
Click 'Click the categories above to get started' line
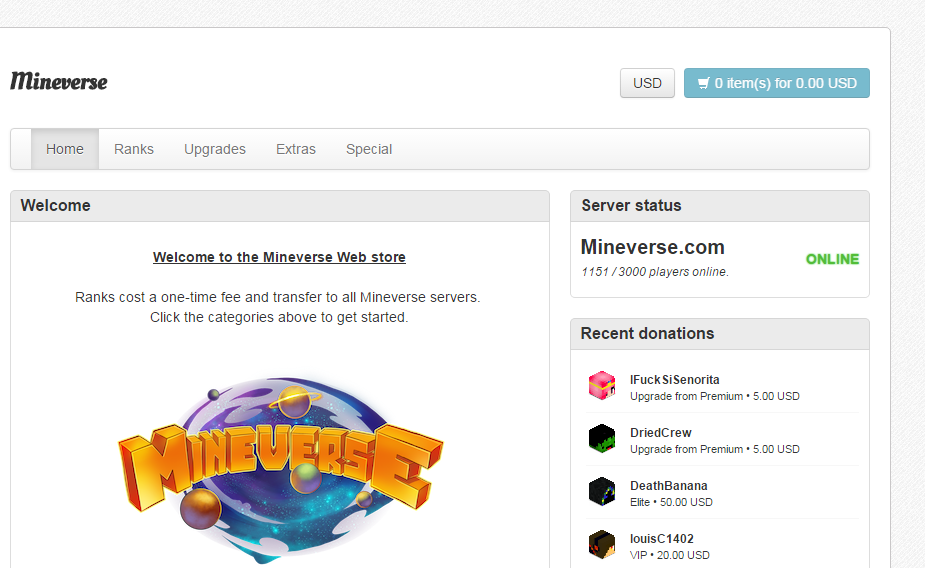click(279, 317)
